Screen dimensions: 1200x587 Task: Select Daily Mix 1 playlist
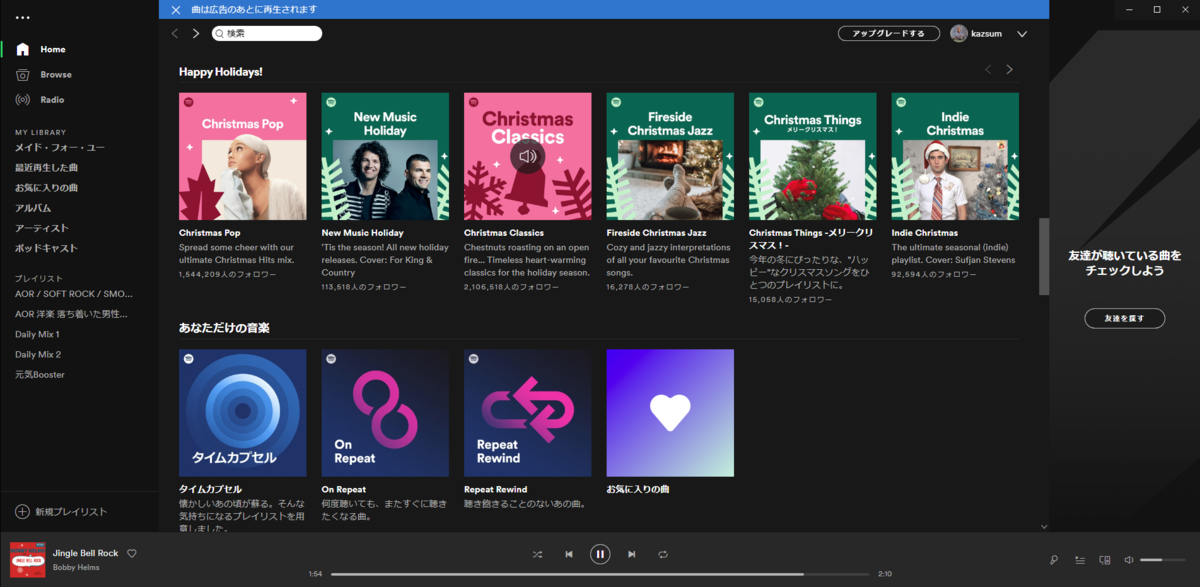37,334
